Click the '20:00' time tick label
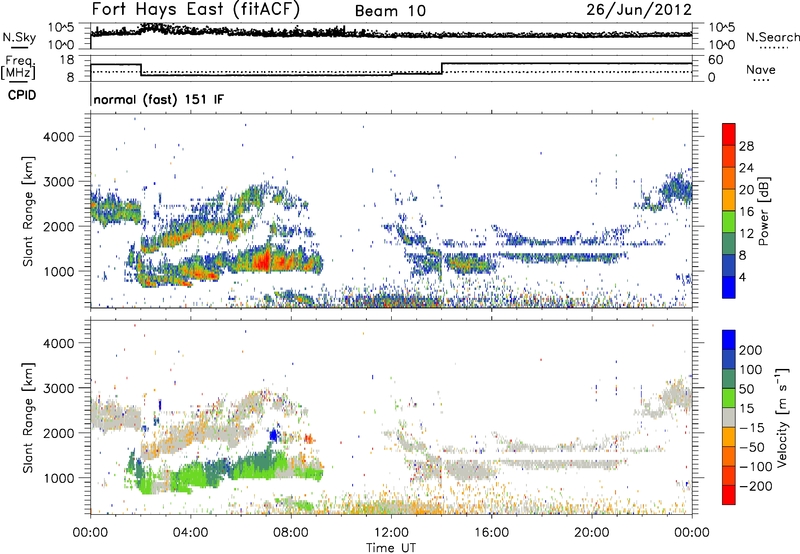 592,533
